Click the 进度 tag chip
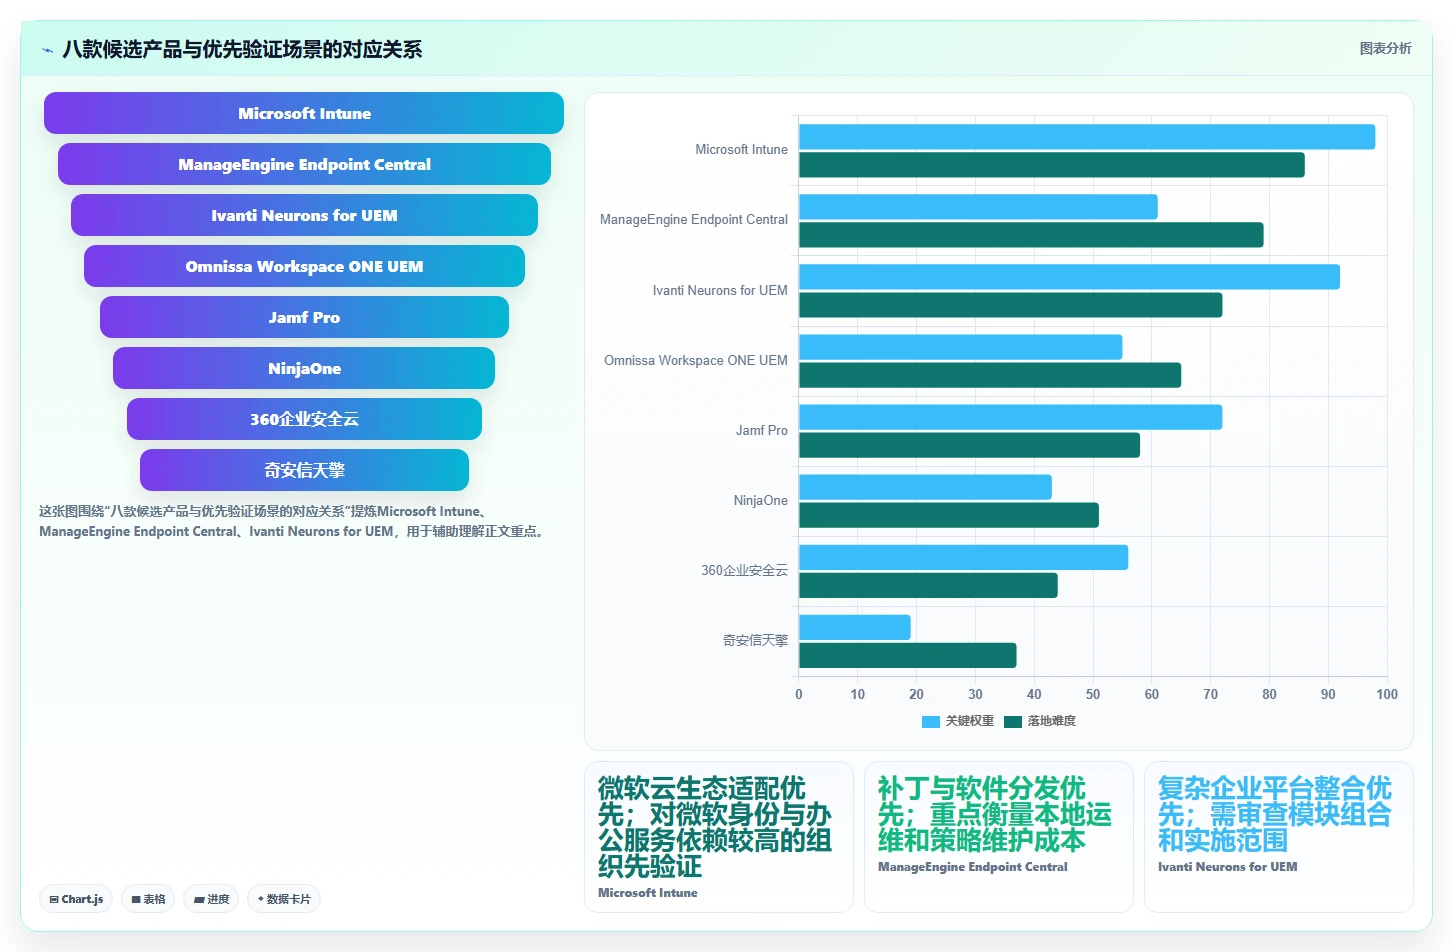1453x952 pixels. click(211, 899)
